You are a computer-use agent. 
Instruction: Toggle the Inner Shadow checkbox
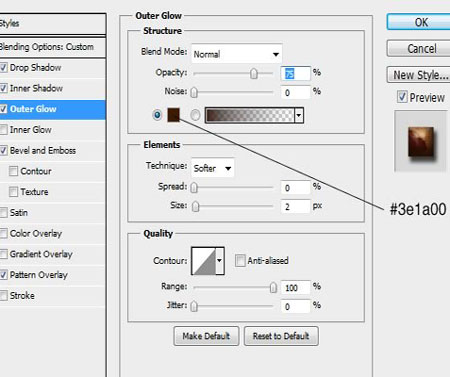coord(3,88)
